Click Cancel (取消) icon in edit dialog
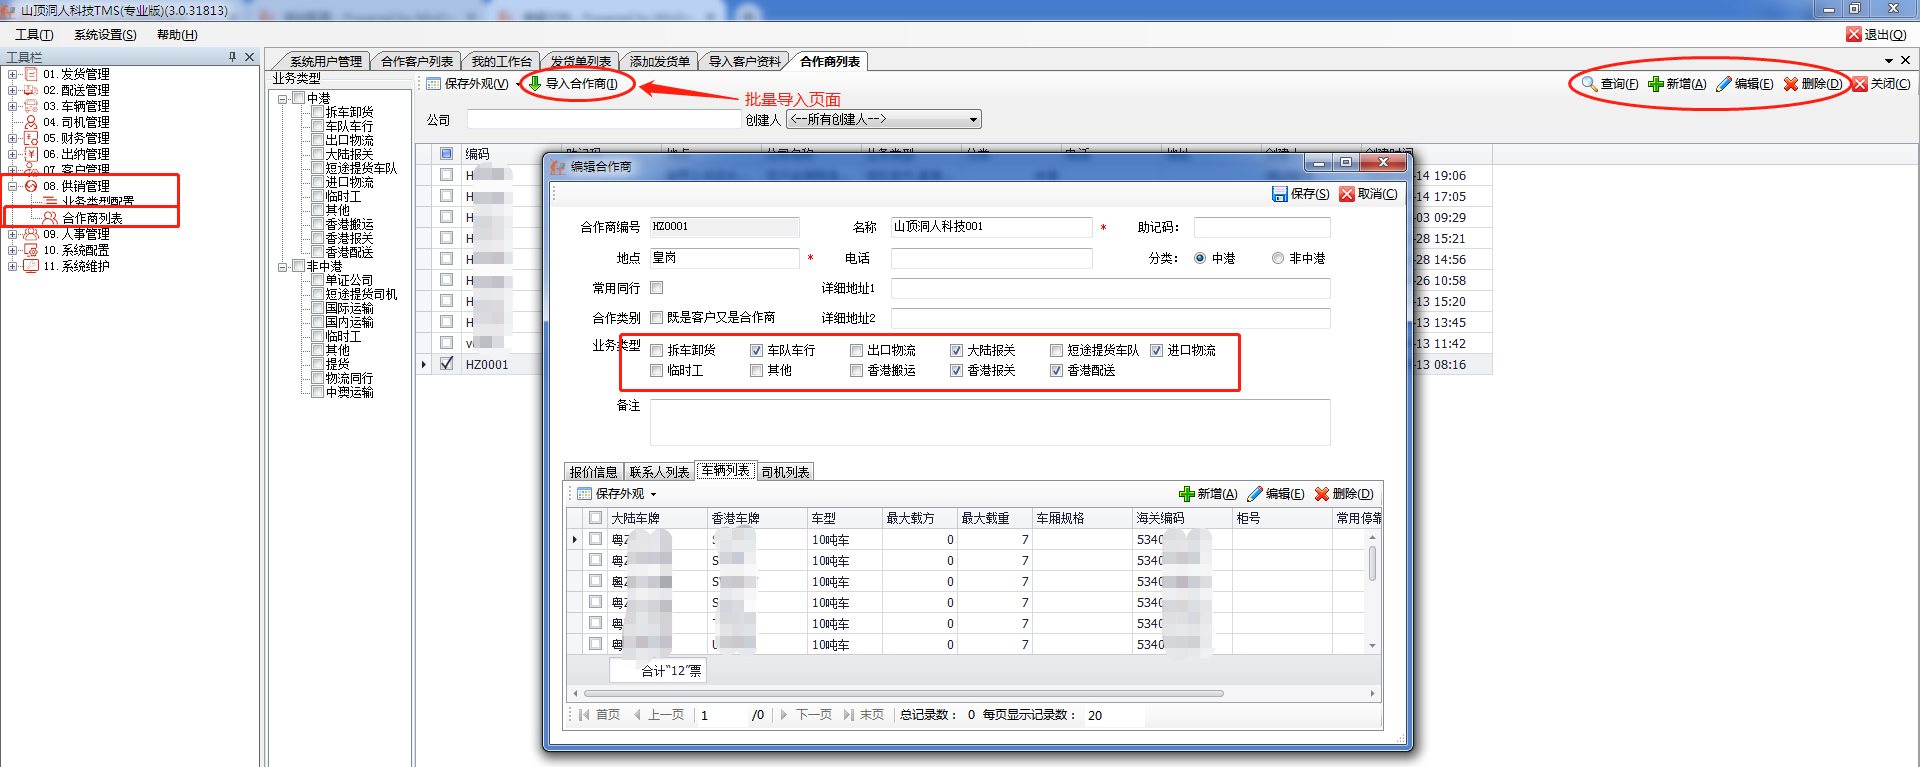The height and width of the screenshot is (767, 1920). tap(1347, 194)
